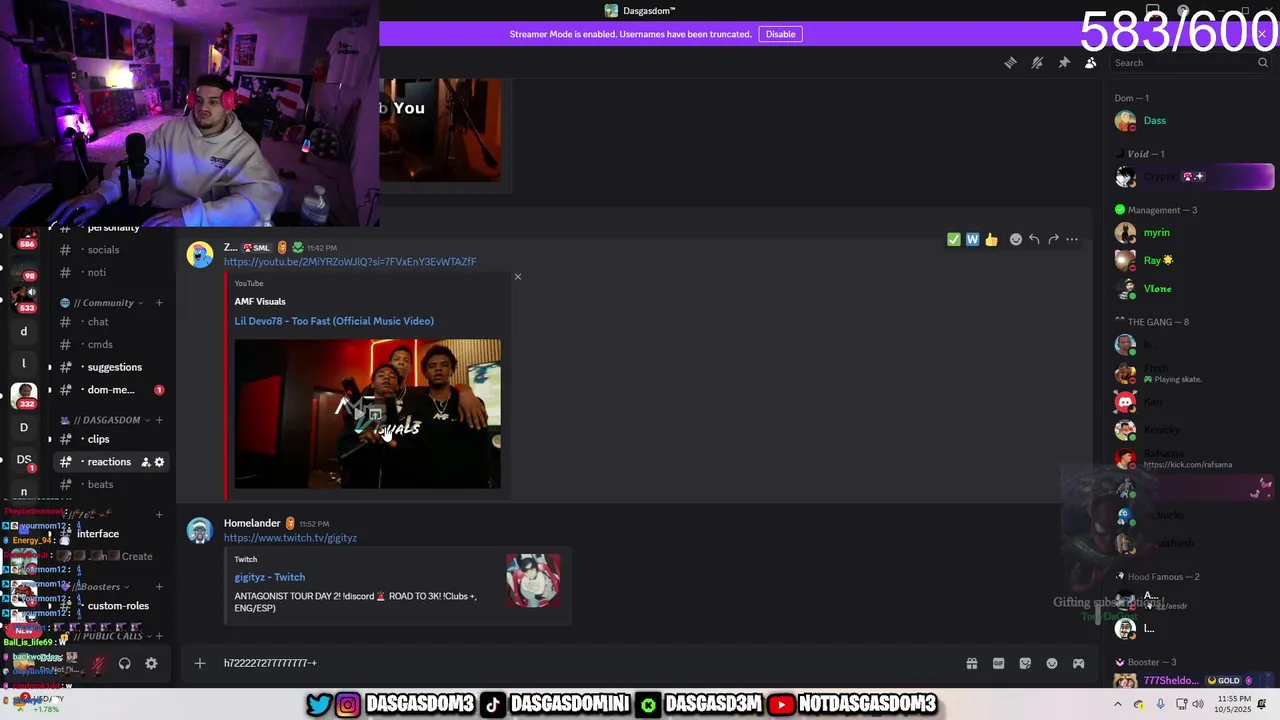
Task: Click Homelander username
Action: [252, 523]
